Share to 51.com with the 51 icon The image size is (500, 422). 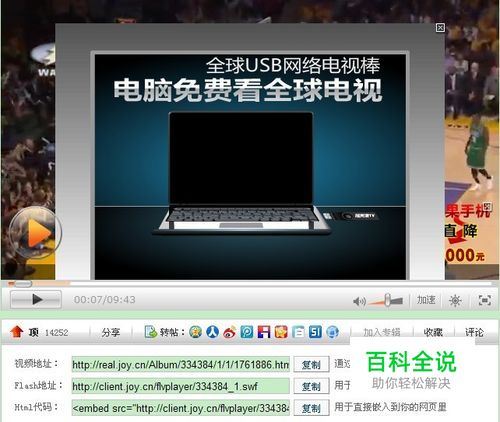tap(315, 332)
